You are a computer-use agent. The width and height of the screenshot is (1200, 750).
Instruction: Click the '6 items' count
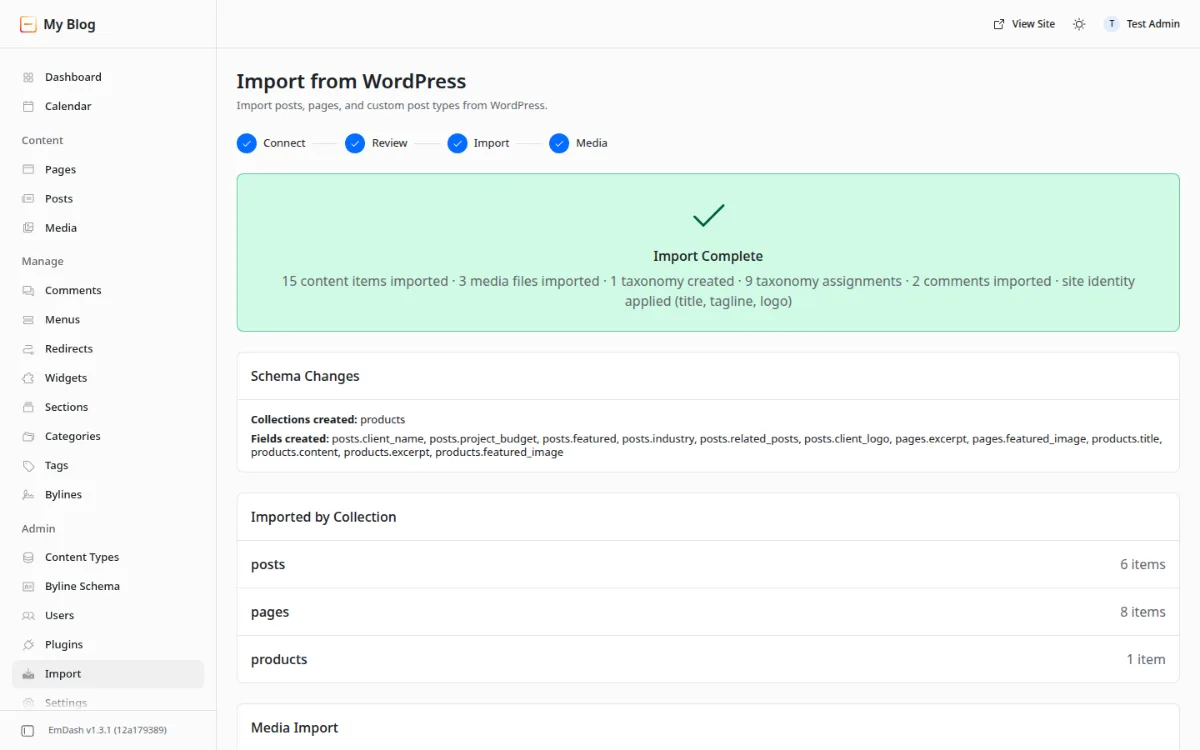[1143, 564]
